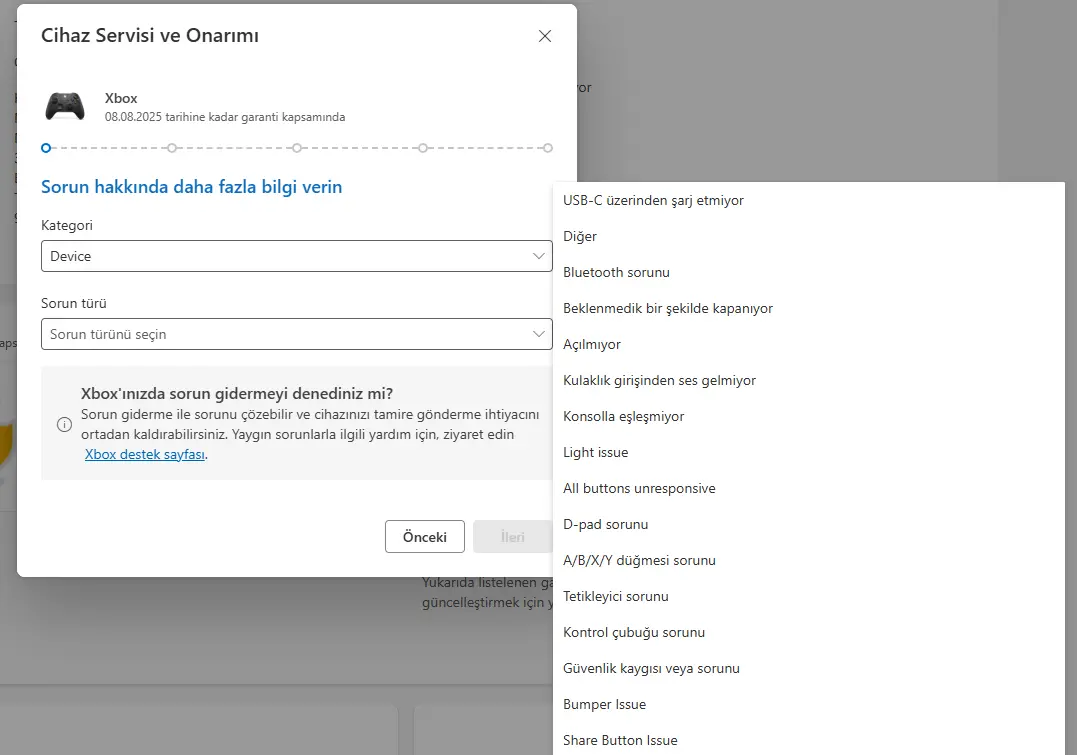Viewport: 1077px width, 755px height.
Task: Select Bluetooth sorunu option
Action: click(808, 272)
